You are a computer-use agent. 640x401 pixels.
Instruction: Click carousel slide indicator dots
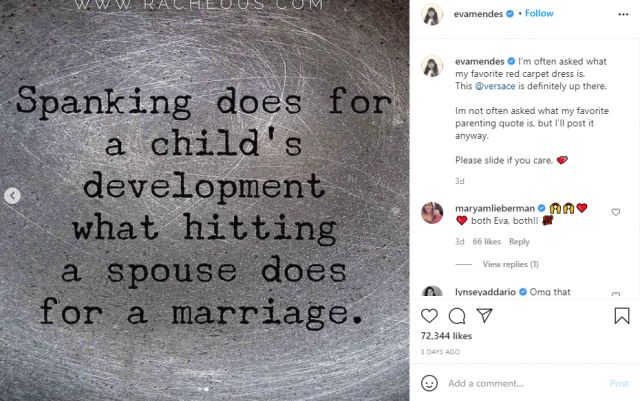[x=205, y=389]
